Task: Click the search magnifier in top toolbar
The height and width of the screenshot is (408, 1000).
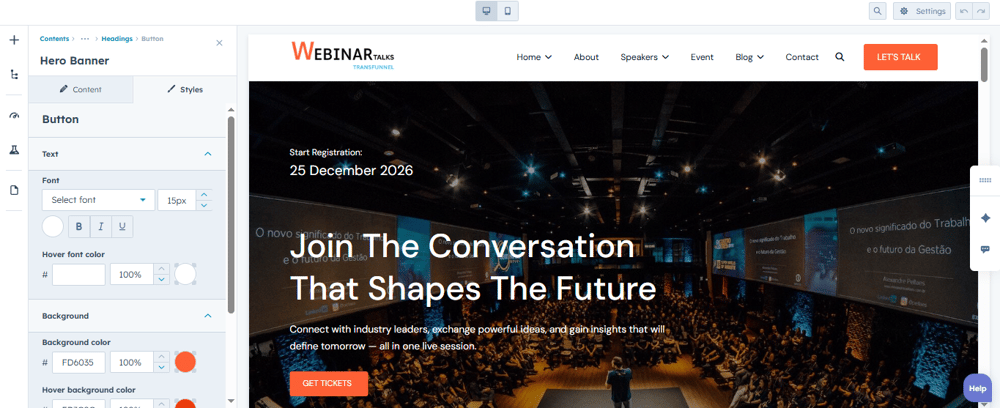Action: [878, 11]
